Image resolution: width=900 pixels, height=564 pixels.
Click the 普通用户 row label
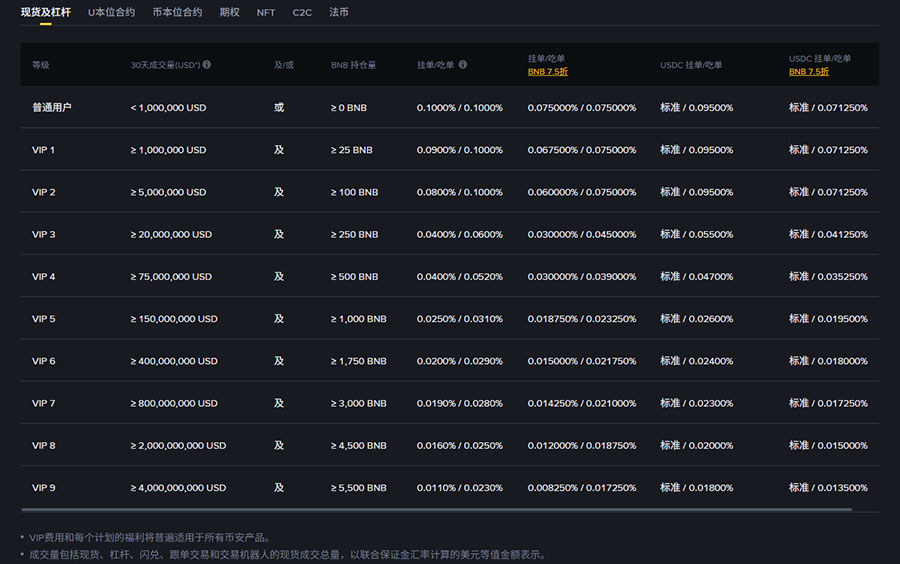click(52, 107)
